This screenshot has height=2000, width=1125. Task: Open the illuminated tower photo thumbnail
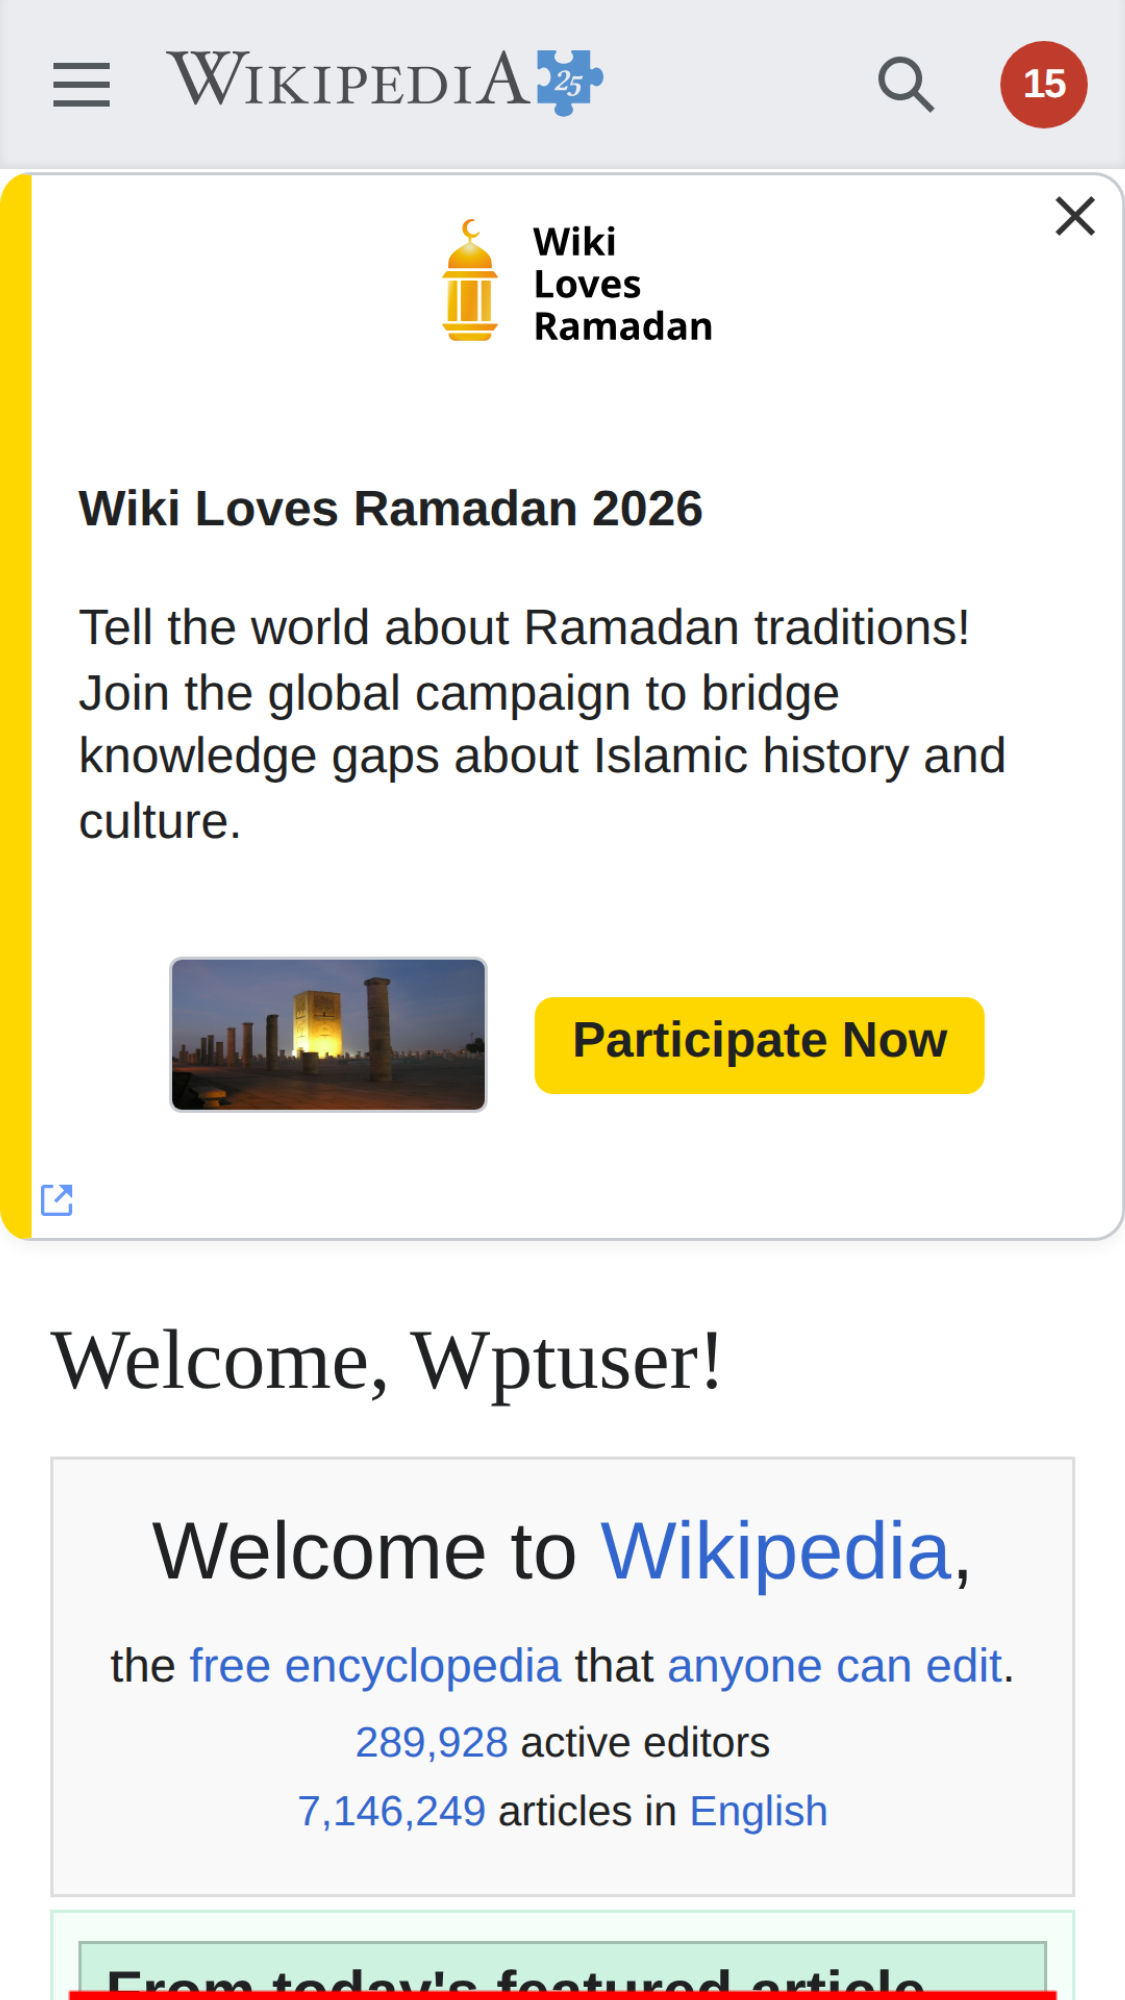(328, 1034)
